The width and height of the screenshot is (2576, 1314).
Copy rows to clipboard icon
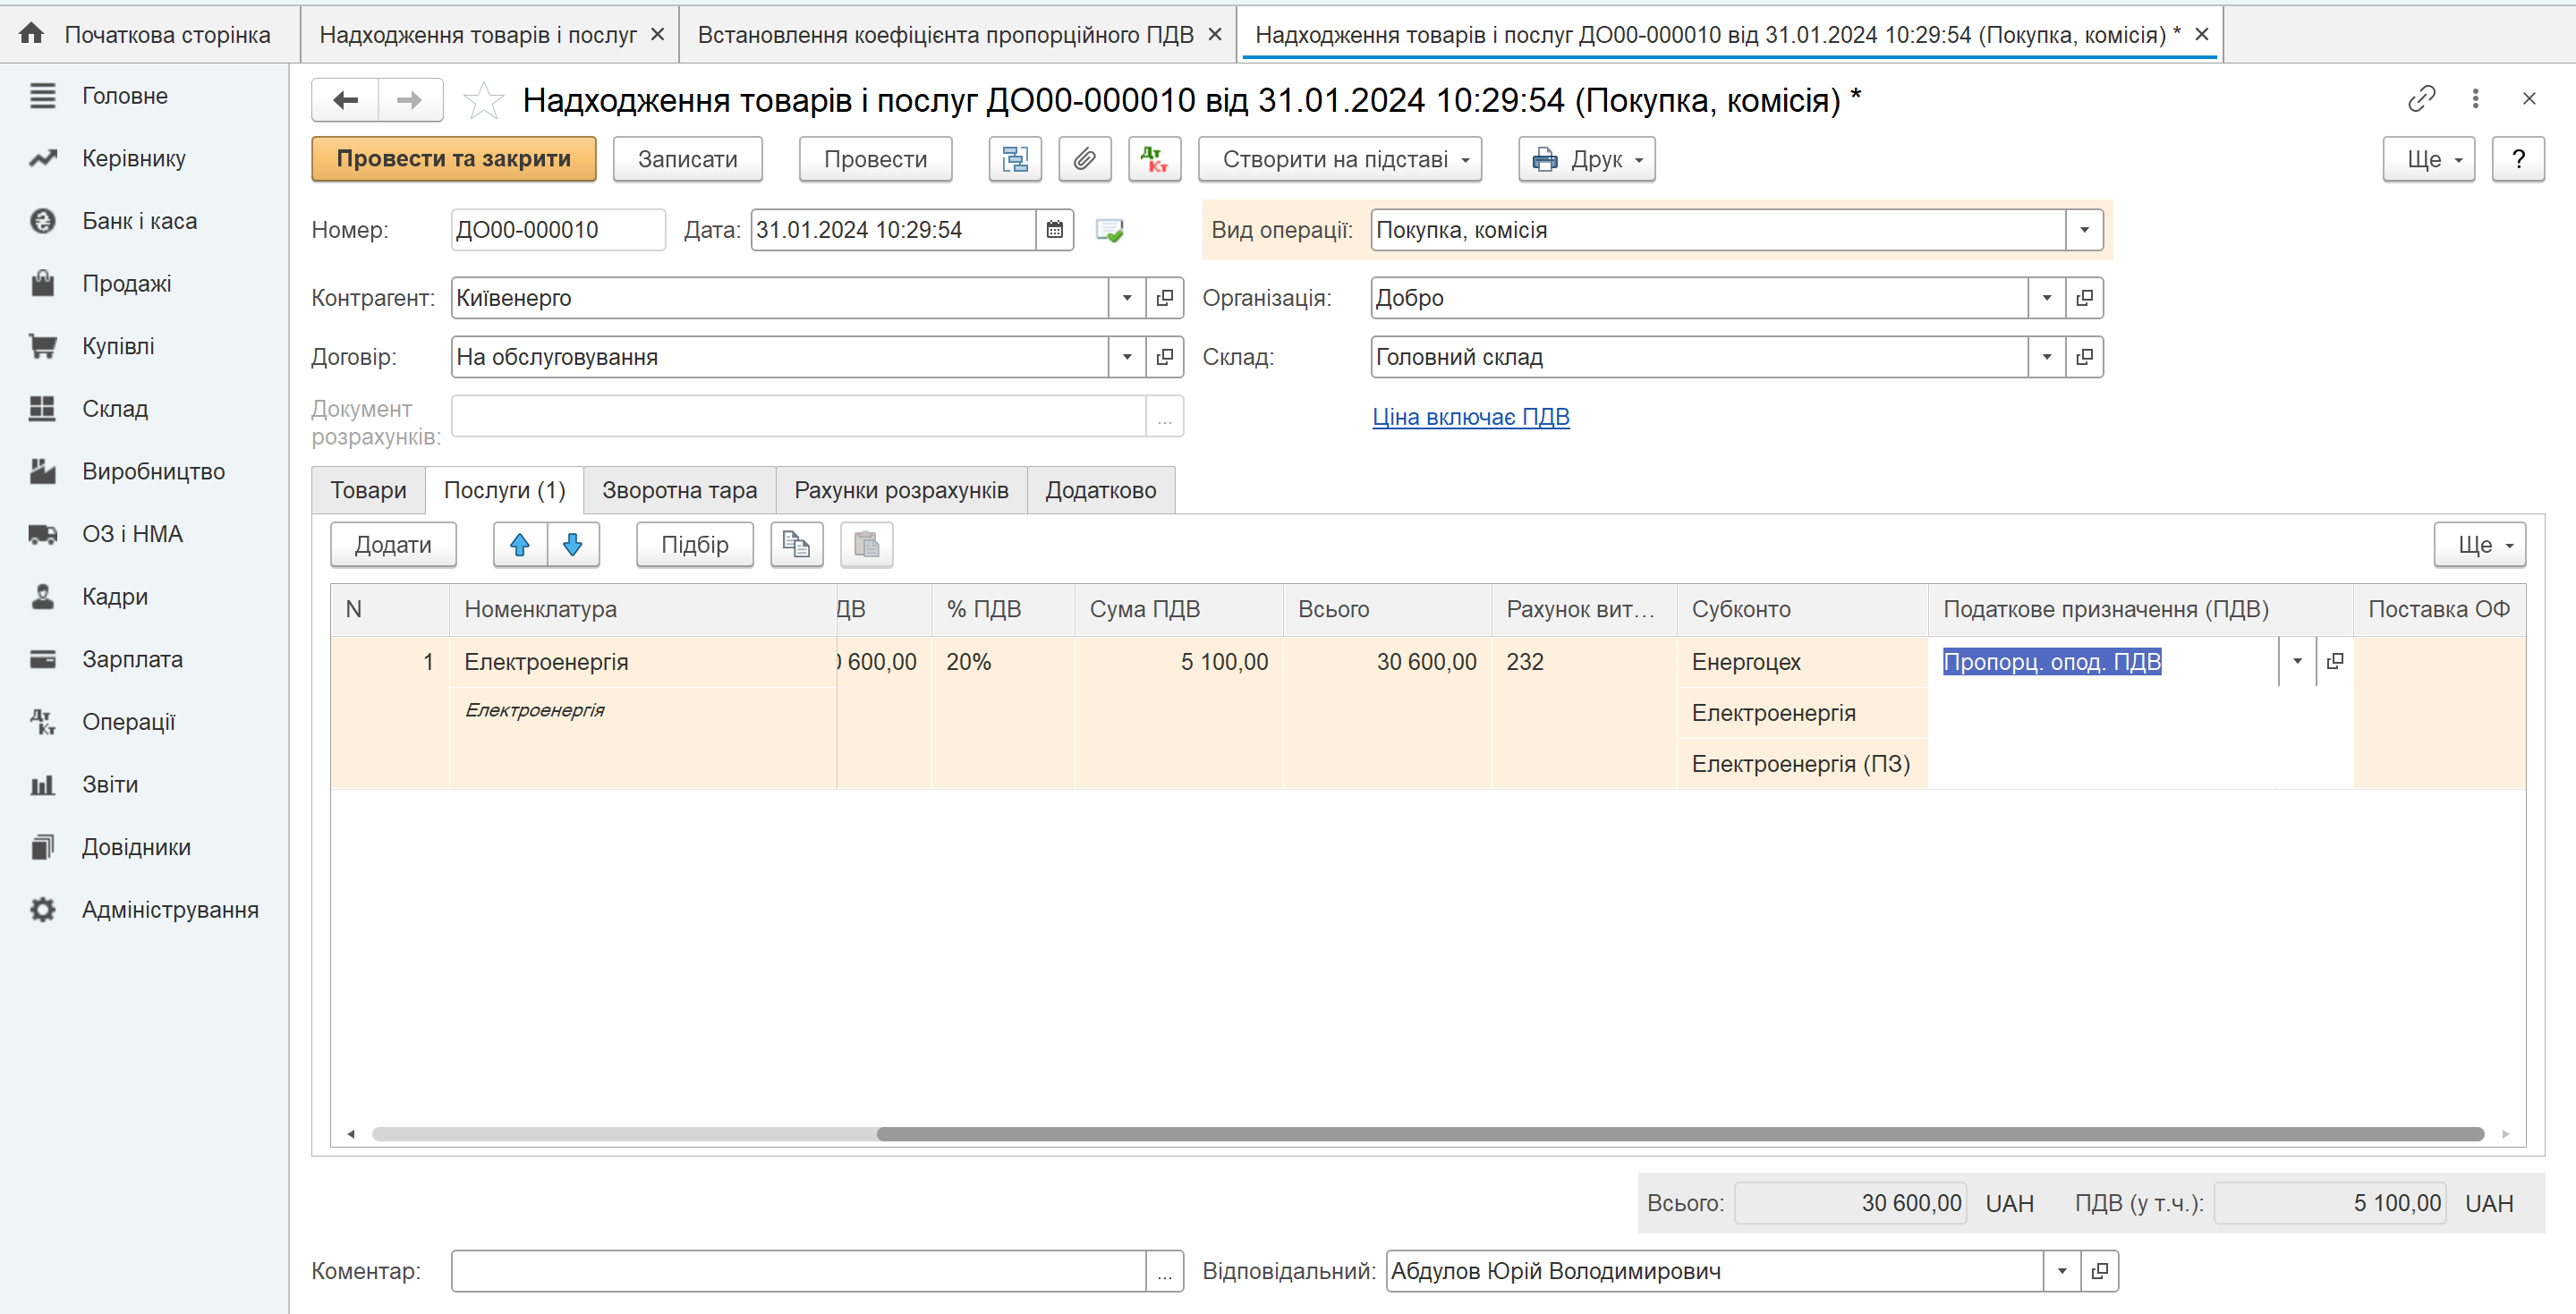click(796, 545)
